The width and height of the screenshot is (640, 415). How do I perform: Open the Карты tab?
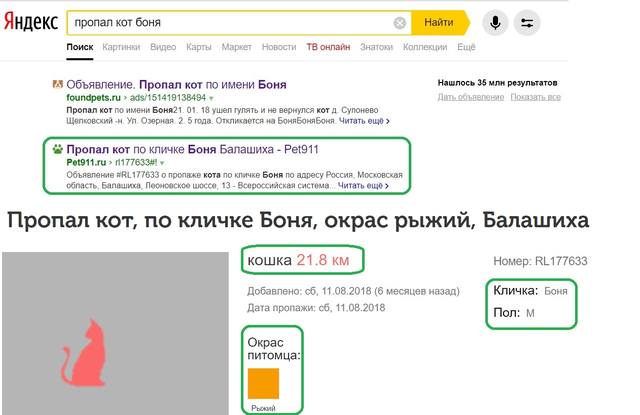[199, 47]
